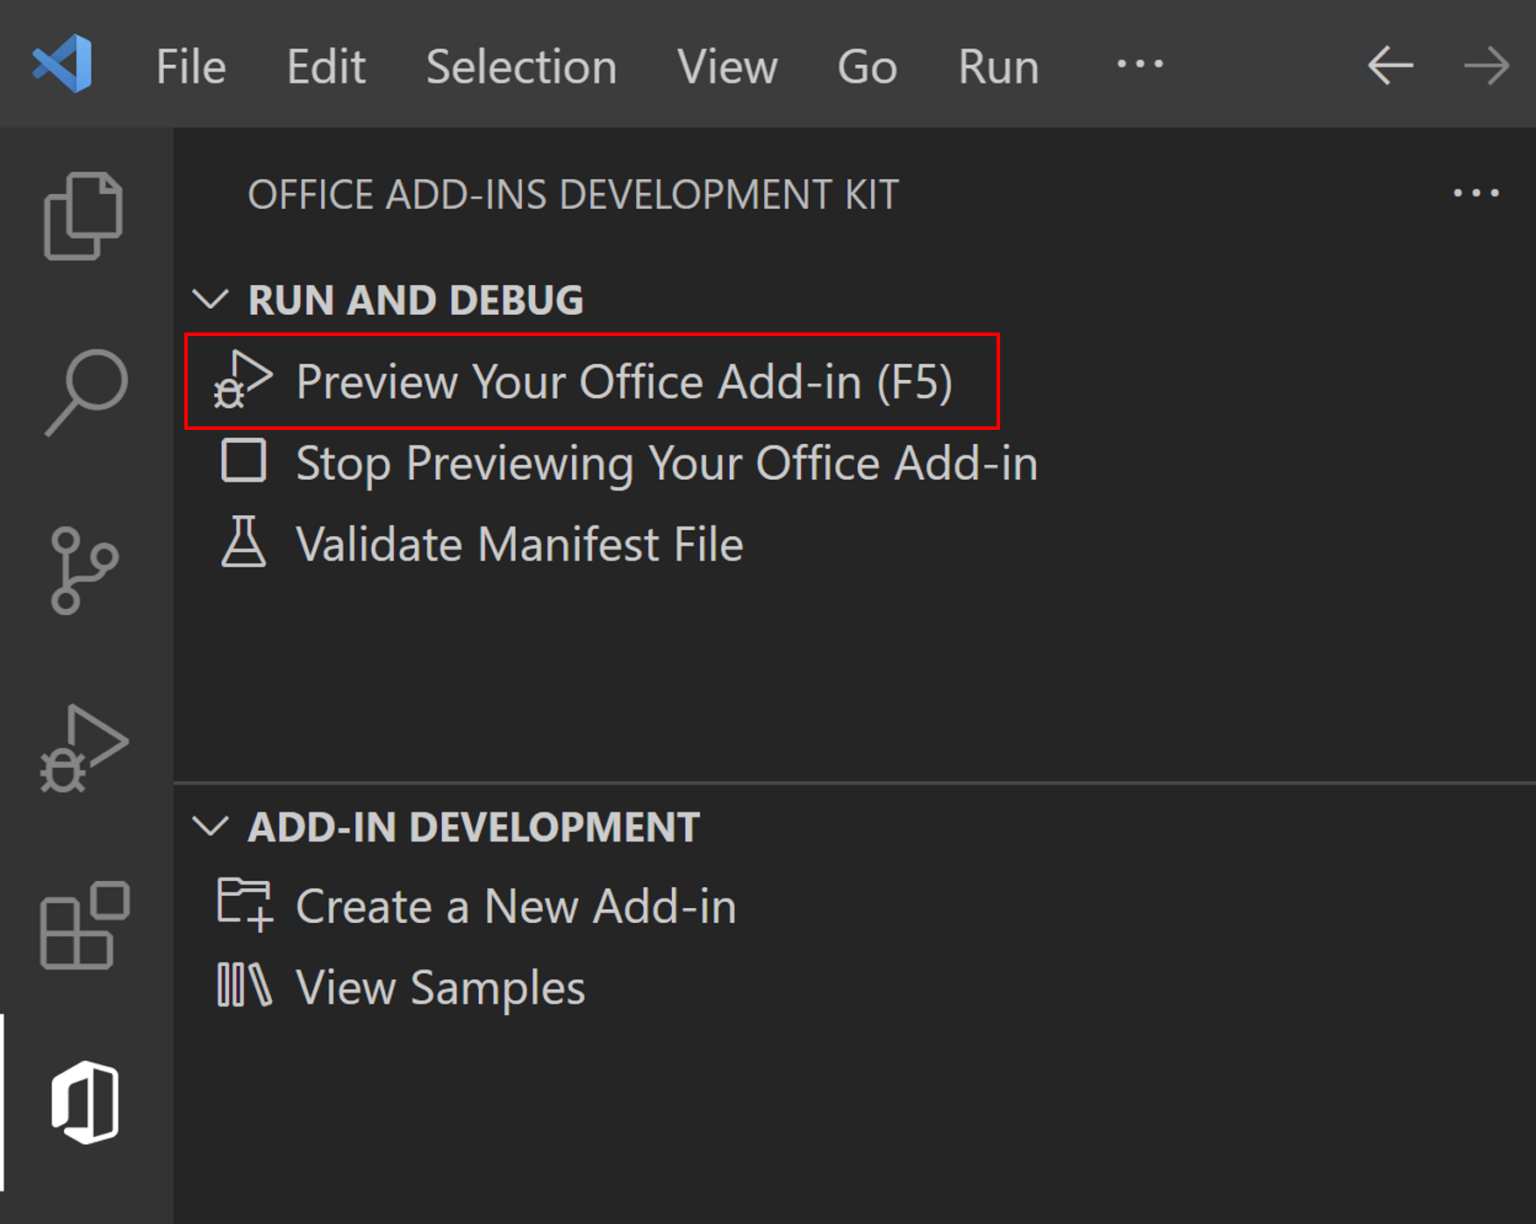Open more actions for the Office Add-ins panel
This screenshot has height=1224, width=1536.
[x=1476, y=193]
